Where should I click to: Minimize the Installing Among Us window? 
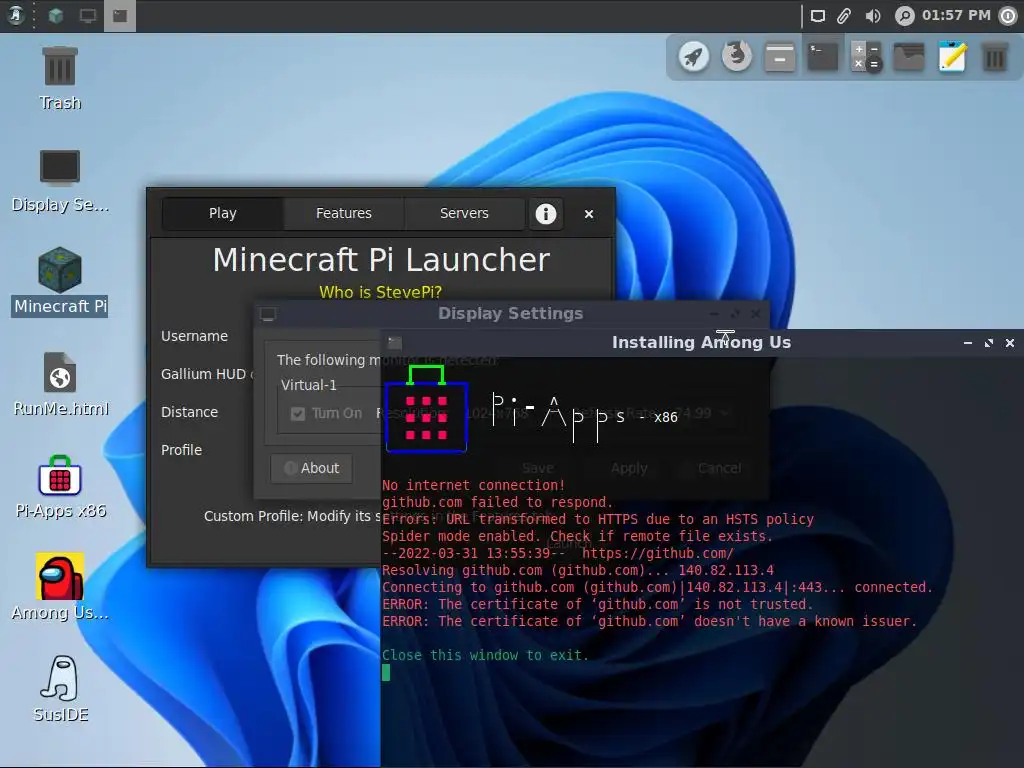[968, 343]
